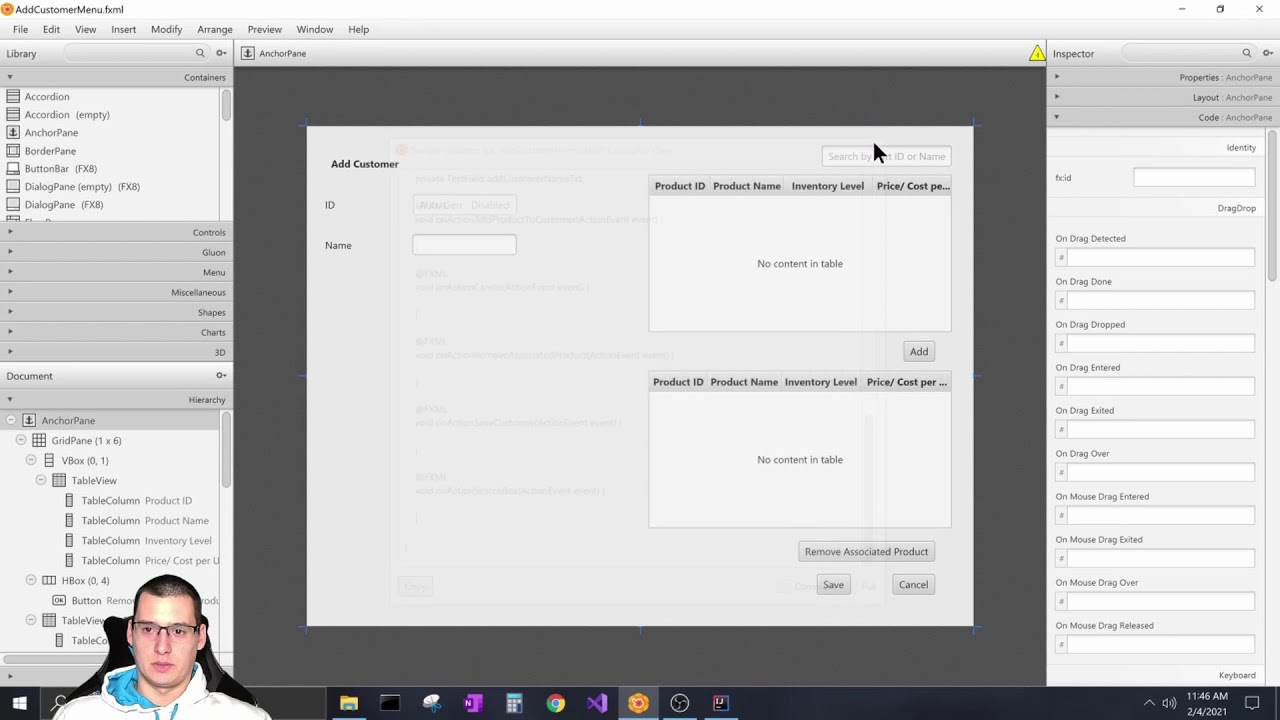Expand the Properties : AnchorPane inspector section

pos(1163,77)
